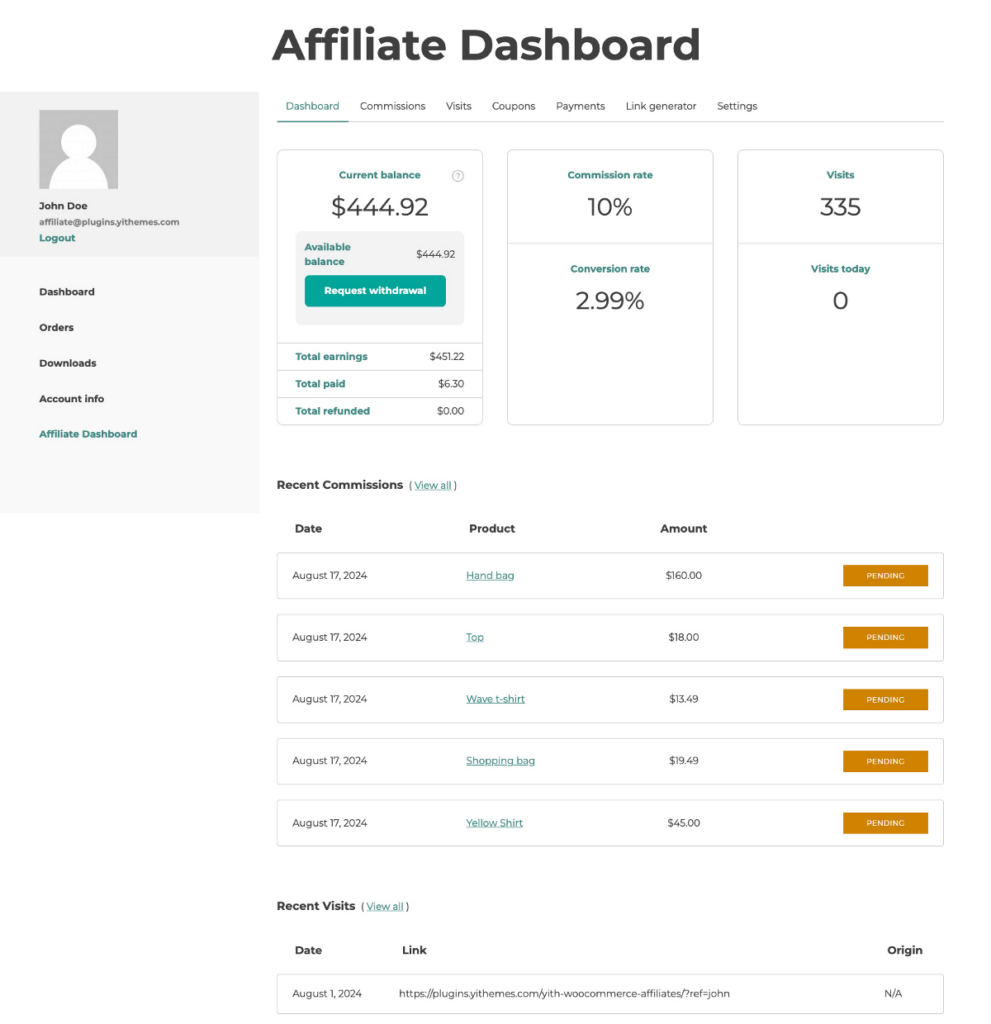Click Request withdrawal button
991x1024 pixels.
(375, 291)
